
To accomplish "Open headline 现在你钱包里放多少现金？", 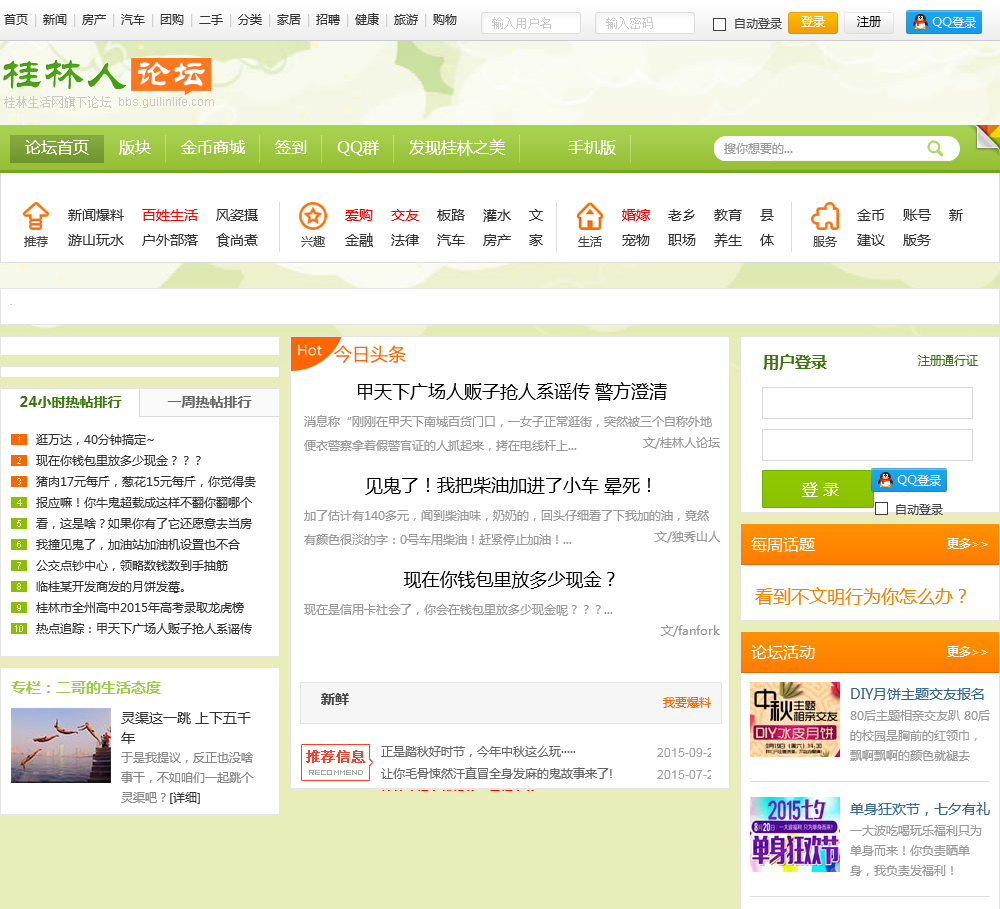I will click(x=511, y=579).
